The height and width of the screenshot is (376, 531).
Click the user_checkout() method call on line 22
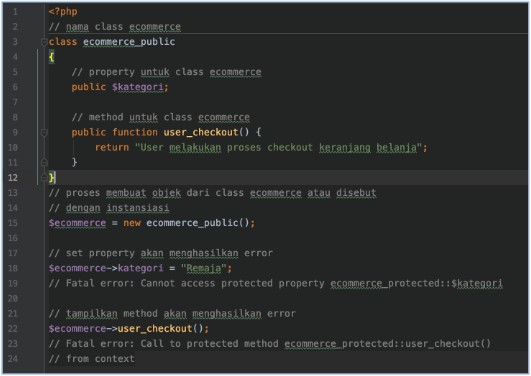(161, 329)
